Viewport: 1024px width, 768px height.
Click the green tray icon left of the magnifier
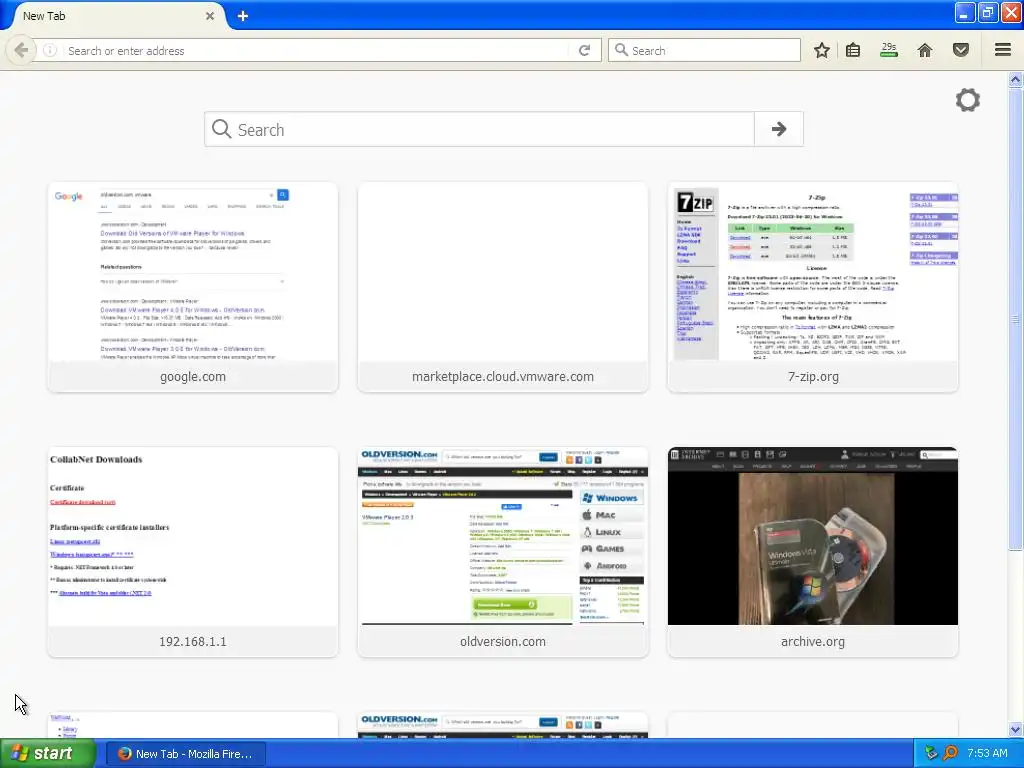(x=931, y=753)
